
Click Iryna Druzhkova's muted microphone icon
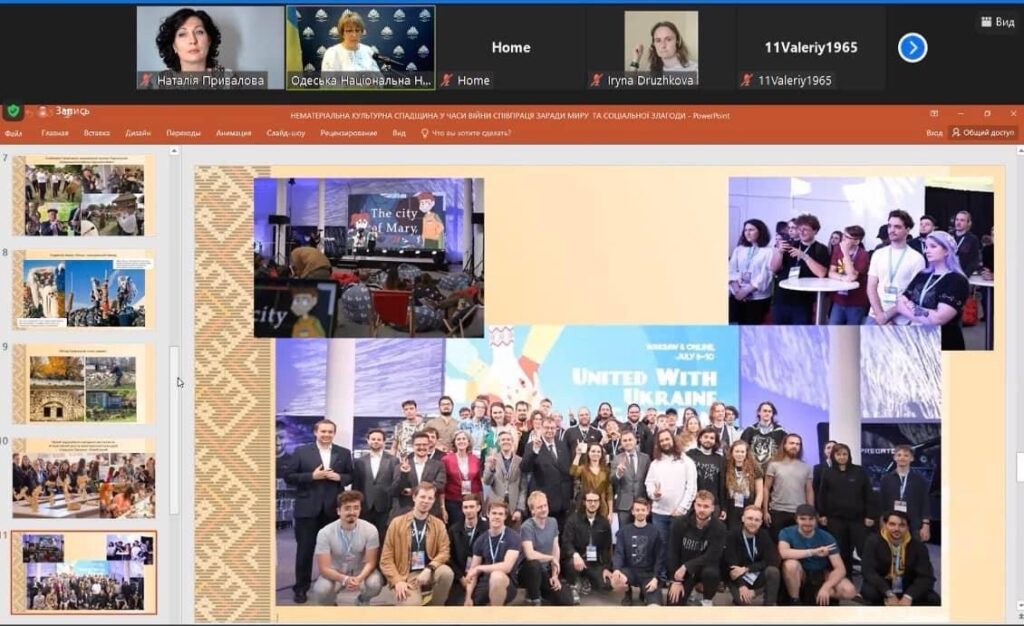[596, 80]
